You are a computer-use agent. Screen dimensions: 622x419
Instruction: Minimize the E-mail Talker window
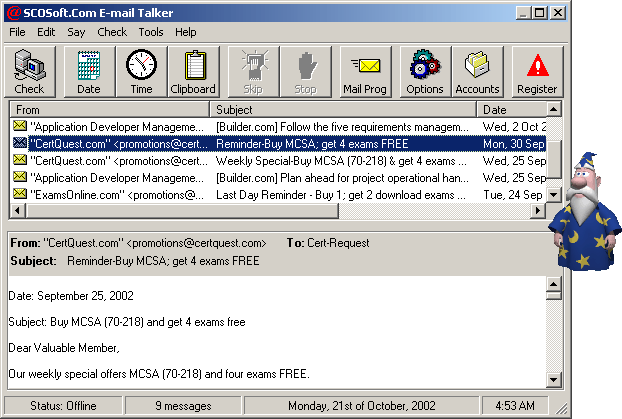[x=523, y=13]
